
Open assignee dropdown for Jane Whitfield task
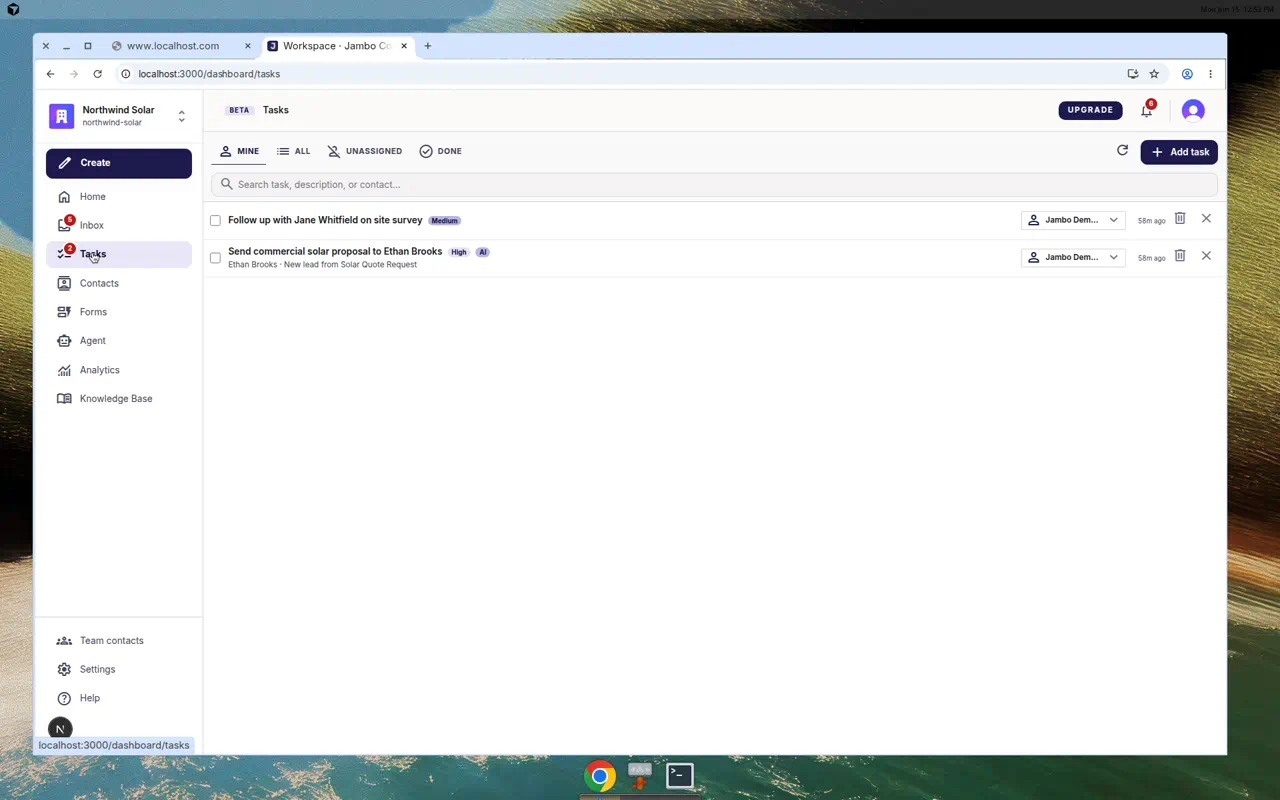coord(1073,220)
